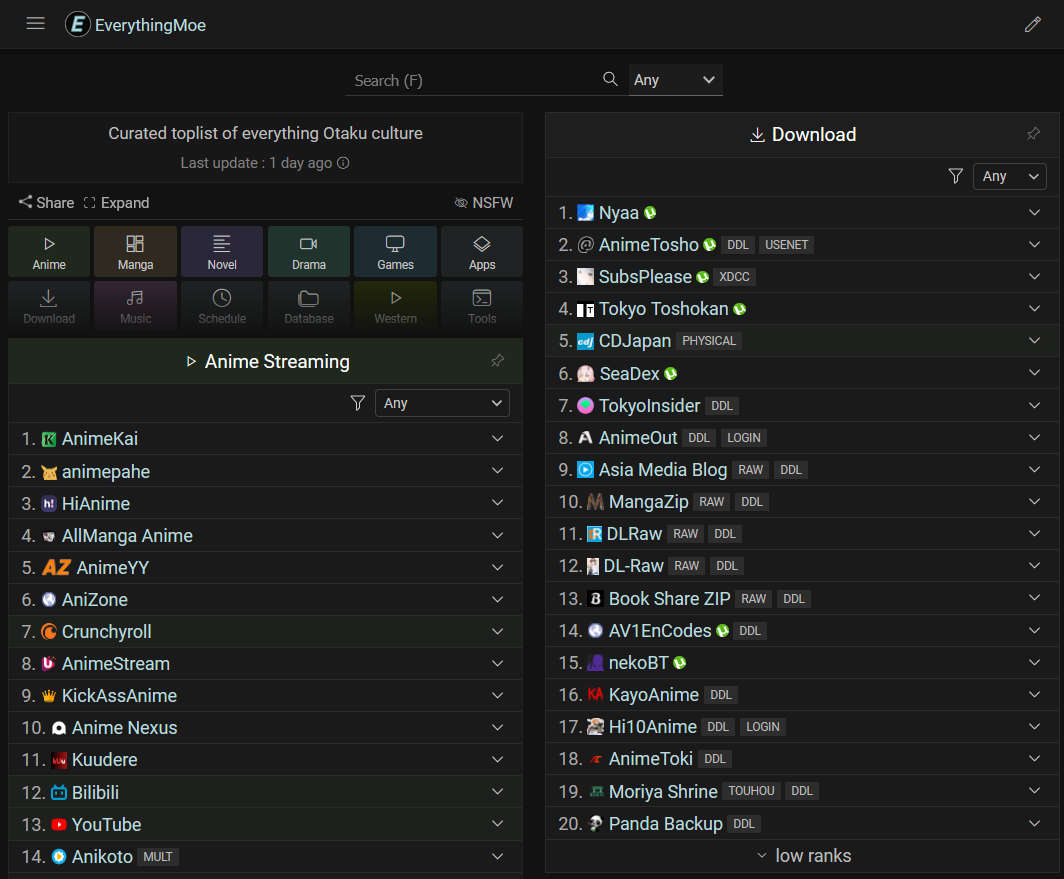Click the AnimeKai favicon
This screenshot has height=879, width=1064.
click(x=49, y=440)
